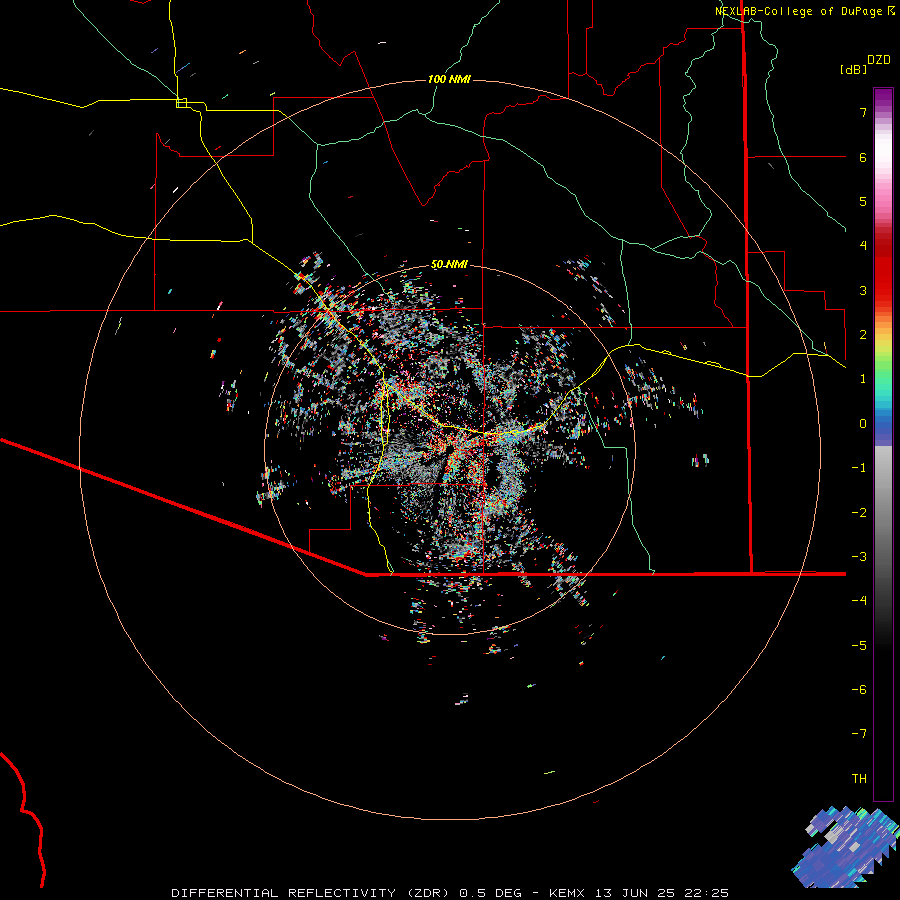The image size is (900, 900).
Task: Click the KEMX station identifier in the caption
Action: tap(567, 893)
